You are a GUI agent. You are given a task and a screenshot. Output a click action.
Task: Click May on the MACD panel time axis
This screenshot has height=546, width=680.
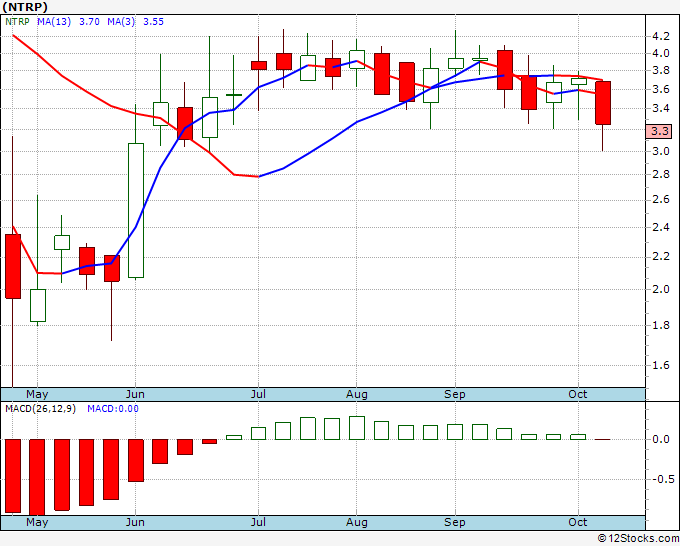pyautogui.click(x=37, y=522)
